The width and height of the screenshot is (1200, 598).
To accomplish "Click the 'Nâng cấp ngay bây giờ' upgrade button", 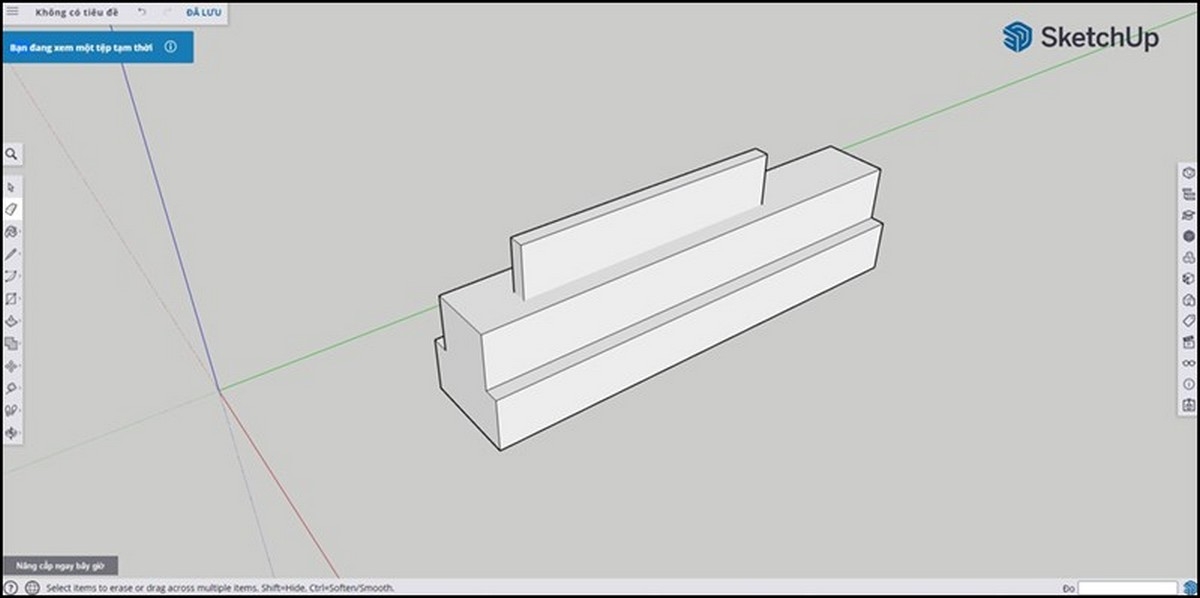I will [x=60, y=565].
